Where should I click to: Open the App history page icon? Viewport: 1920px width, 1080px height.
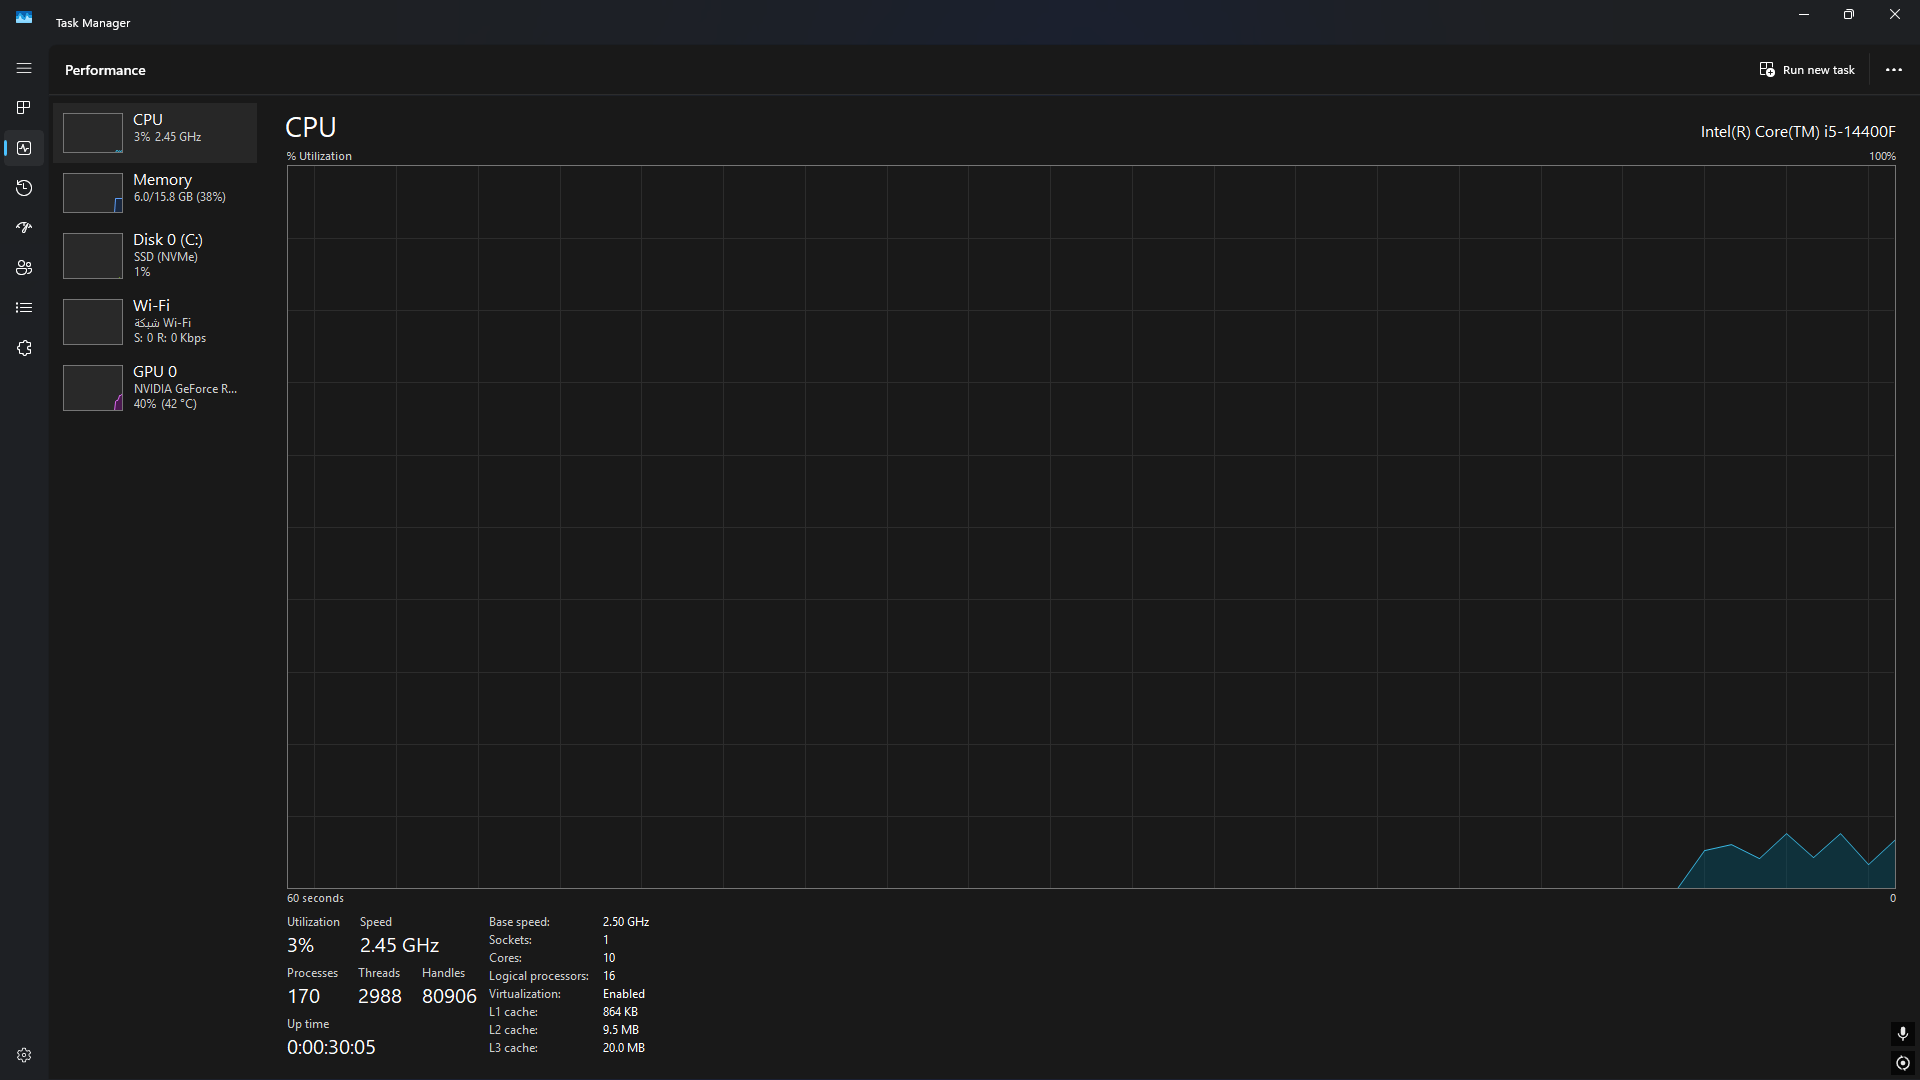[24, 188]
